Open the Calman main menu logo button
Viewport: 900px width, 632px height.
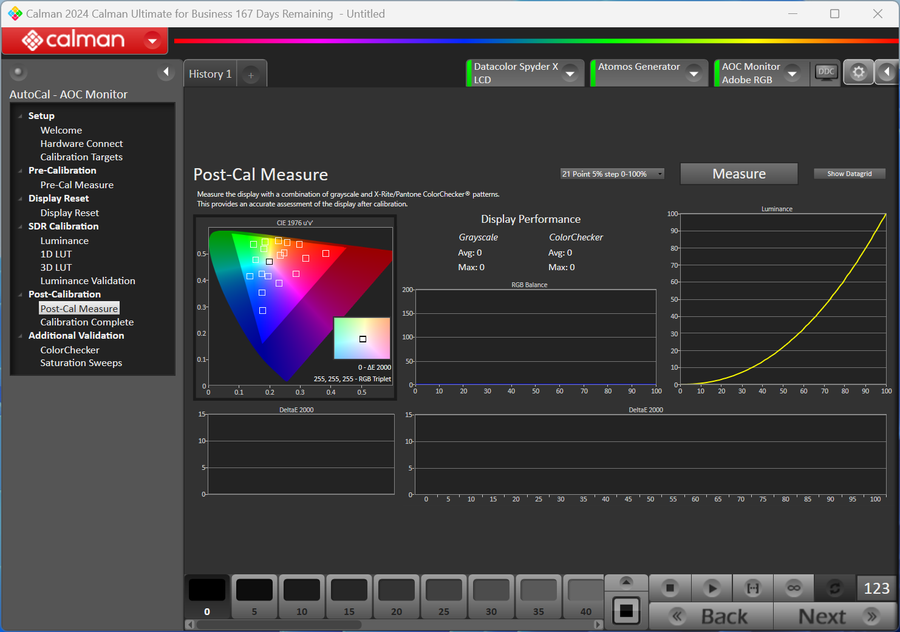[84, 40]
